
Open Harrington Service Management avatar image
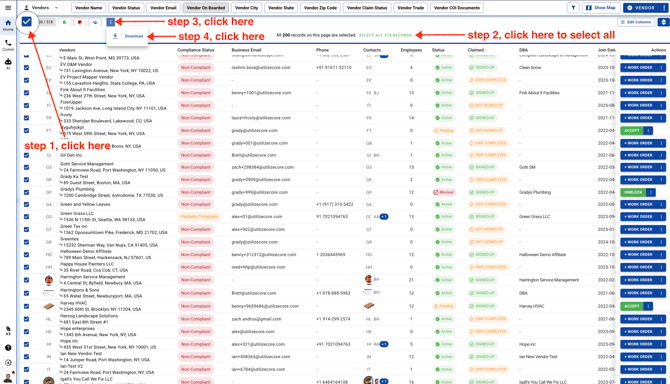tap(49, 280)
